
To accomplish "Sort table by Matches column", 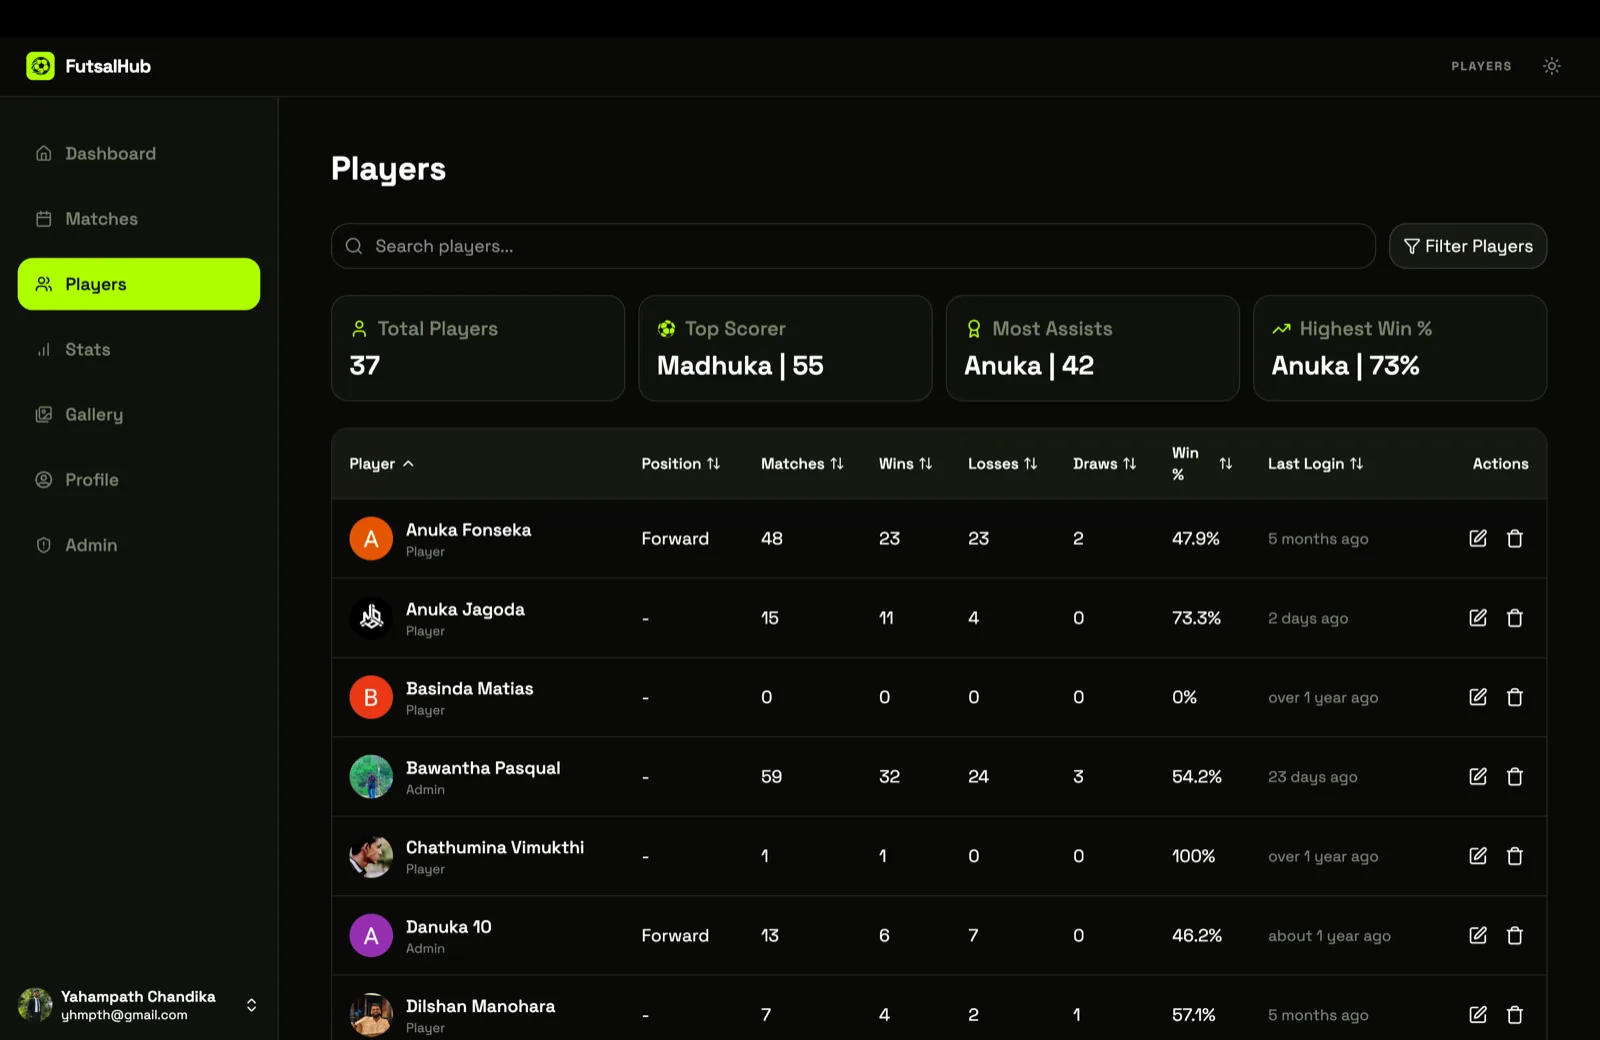I will pos(802,464).
